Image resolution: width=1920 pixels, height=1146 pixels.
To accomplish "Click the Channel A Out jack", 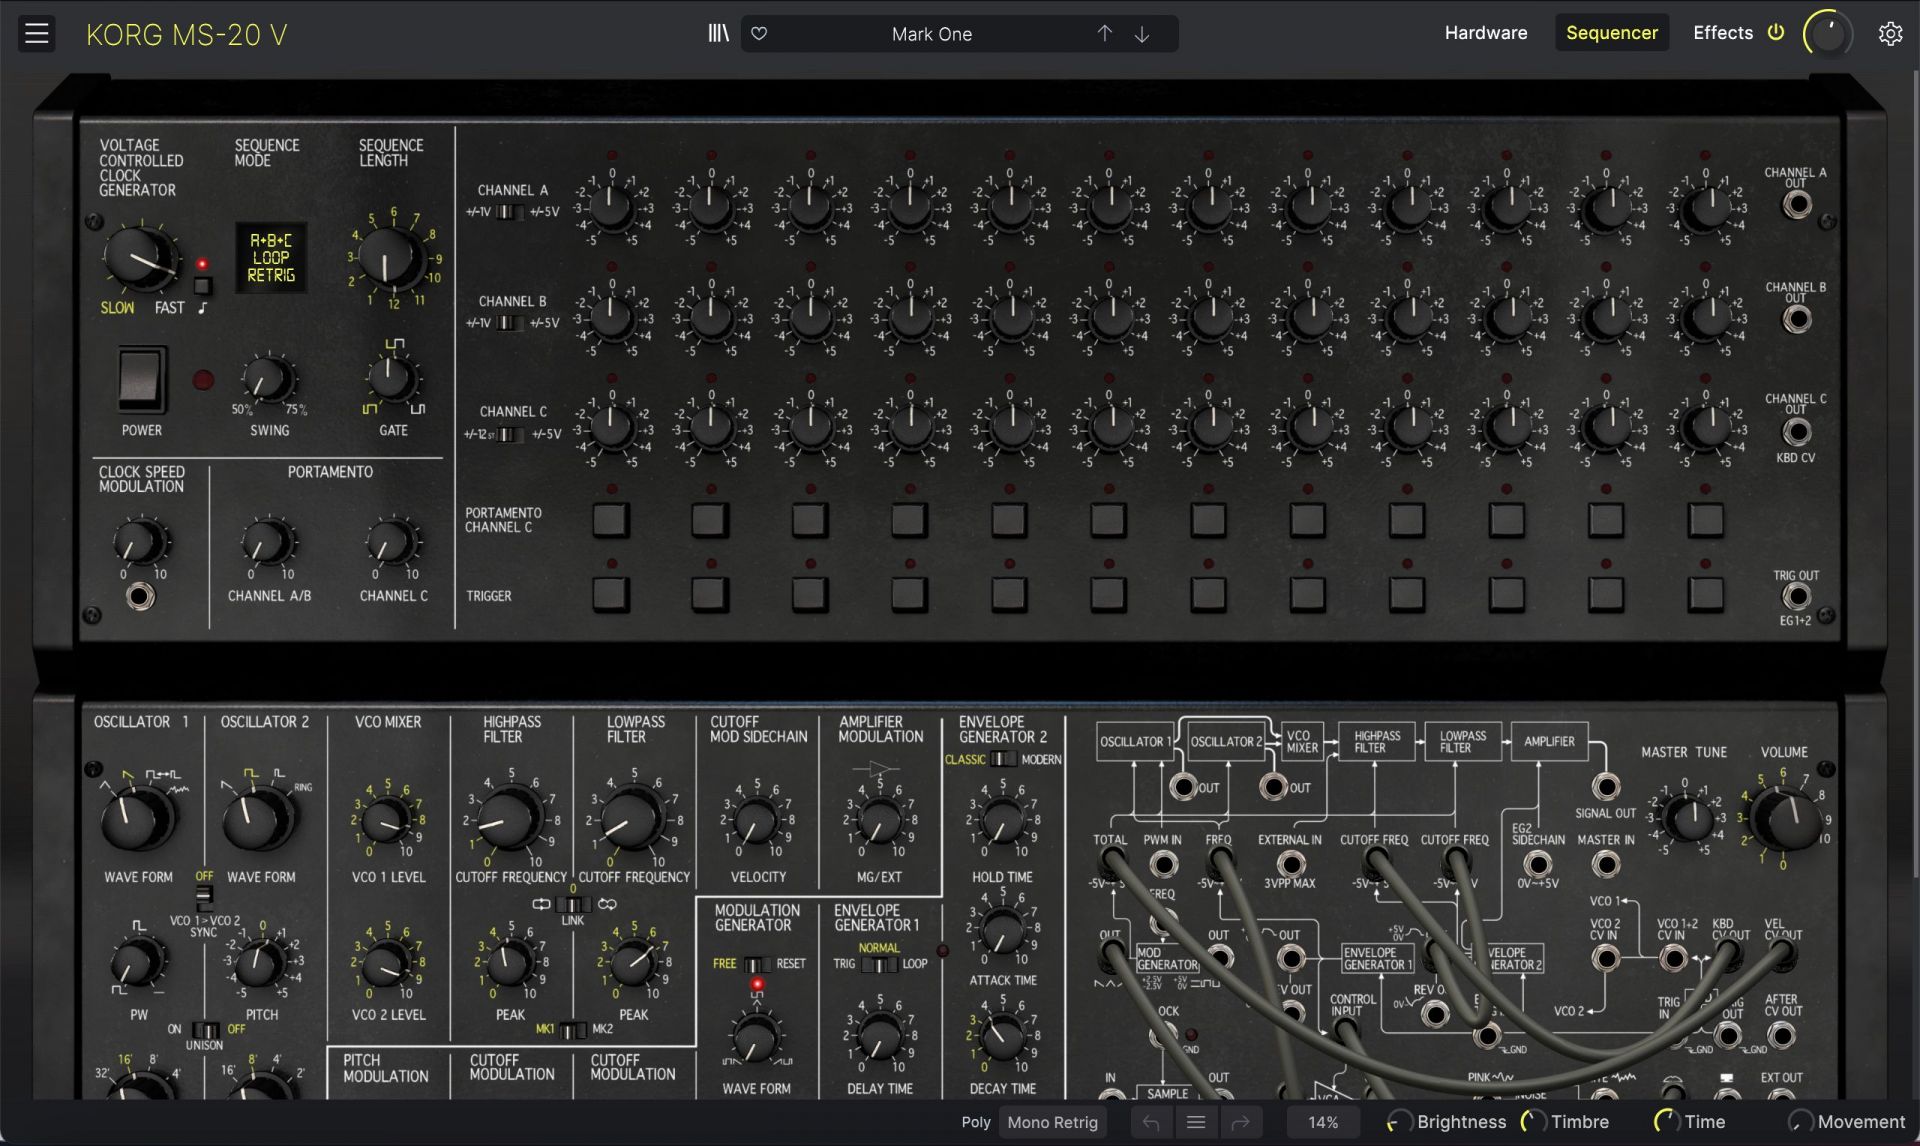I will click(x=1797, y=205).
